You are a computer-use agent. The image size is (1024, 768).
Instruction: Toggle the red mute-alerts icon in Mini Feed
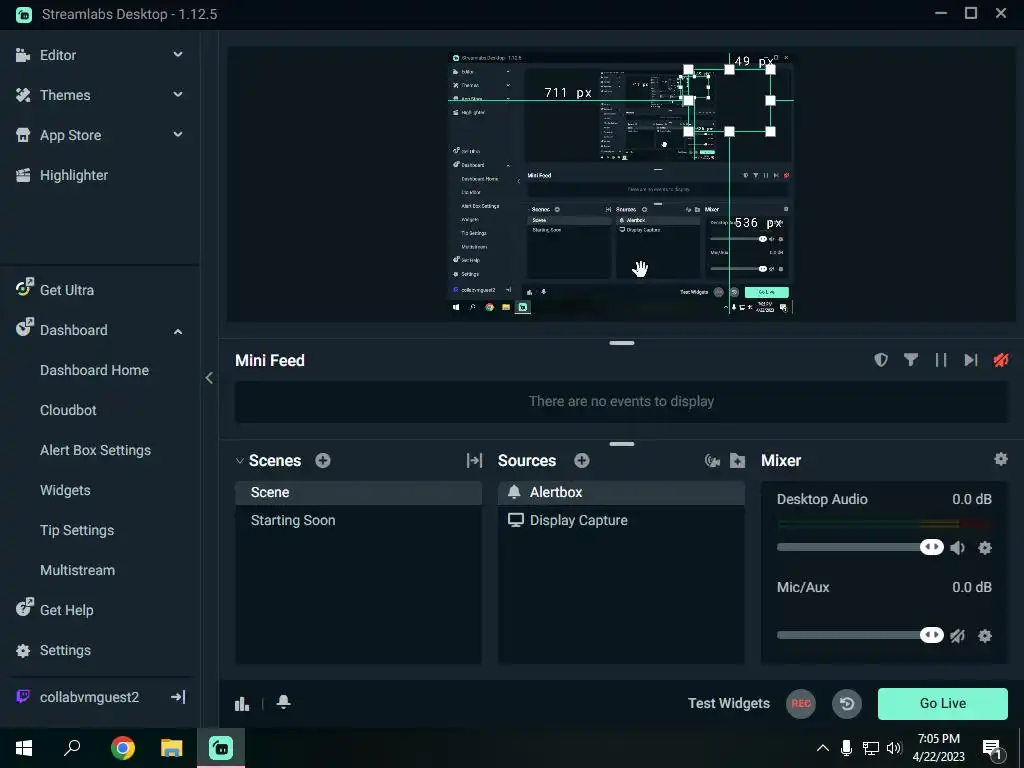(1000, 360)
